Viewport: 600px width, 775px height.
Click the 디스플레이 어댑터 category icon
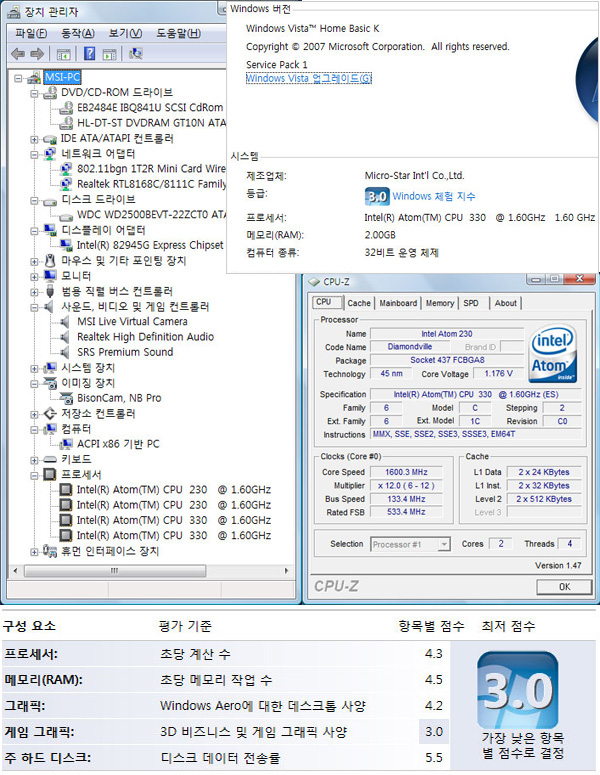50,230
